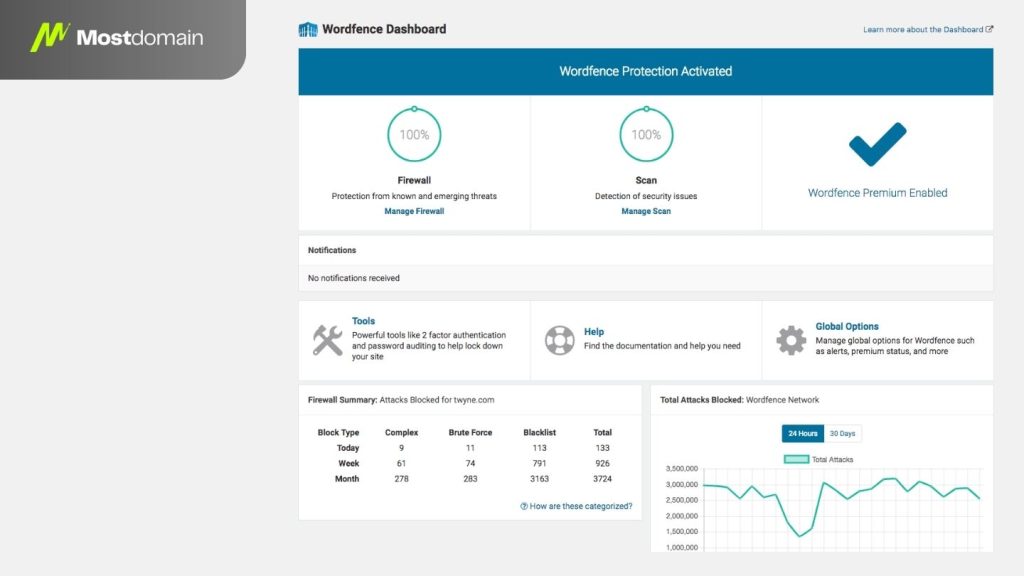1024x576 pixels.
Task: Click Today's Blacklist value 113
Action: [x=539, y=448]
